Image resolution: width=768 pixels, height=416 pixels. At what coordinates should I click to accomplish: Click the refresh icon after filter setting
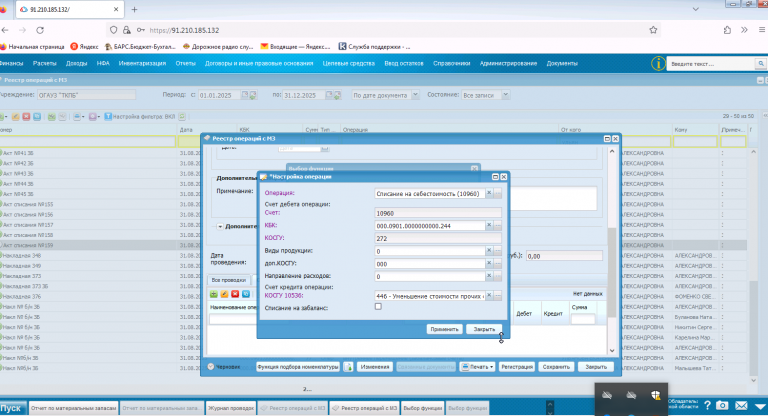182,117
